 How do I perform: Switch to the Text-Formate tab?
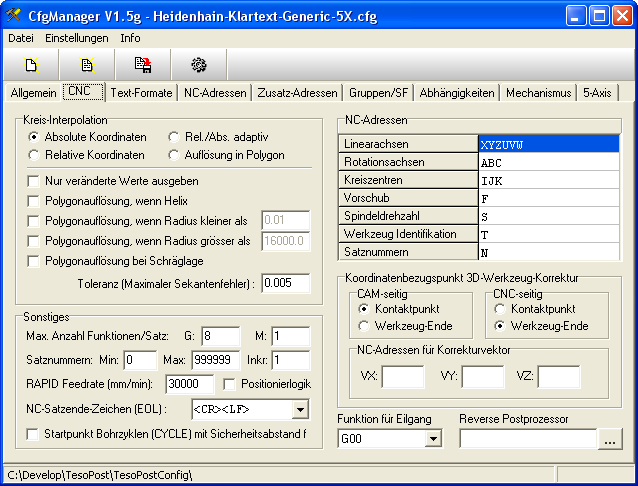tap(141, 93)
